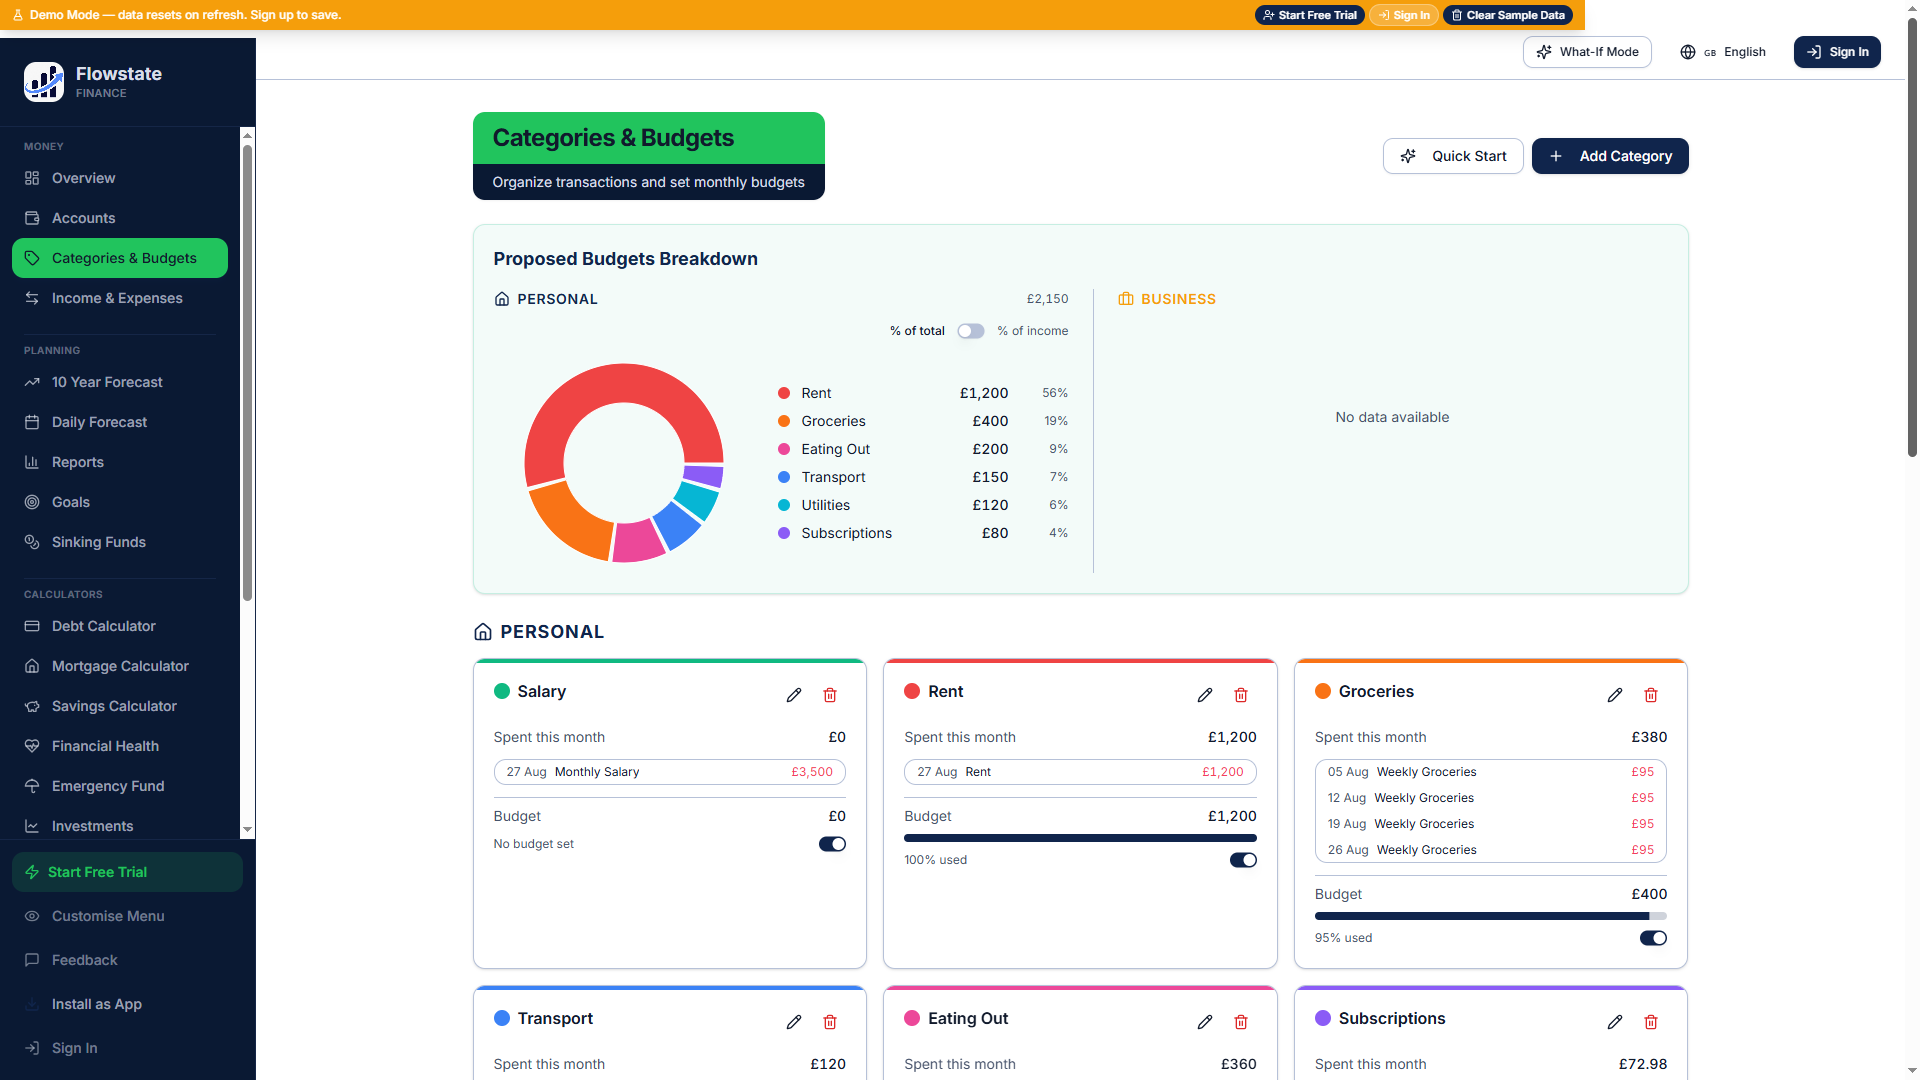1920x1080 pixels.
Task: Open the Groceries edit pencil icon
Action: coord(1615,695)
